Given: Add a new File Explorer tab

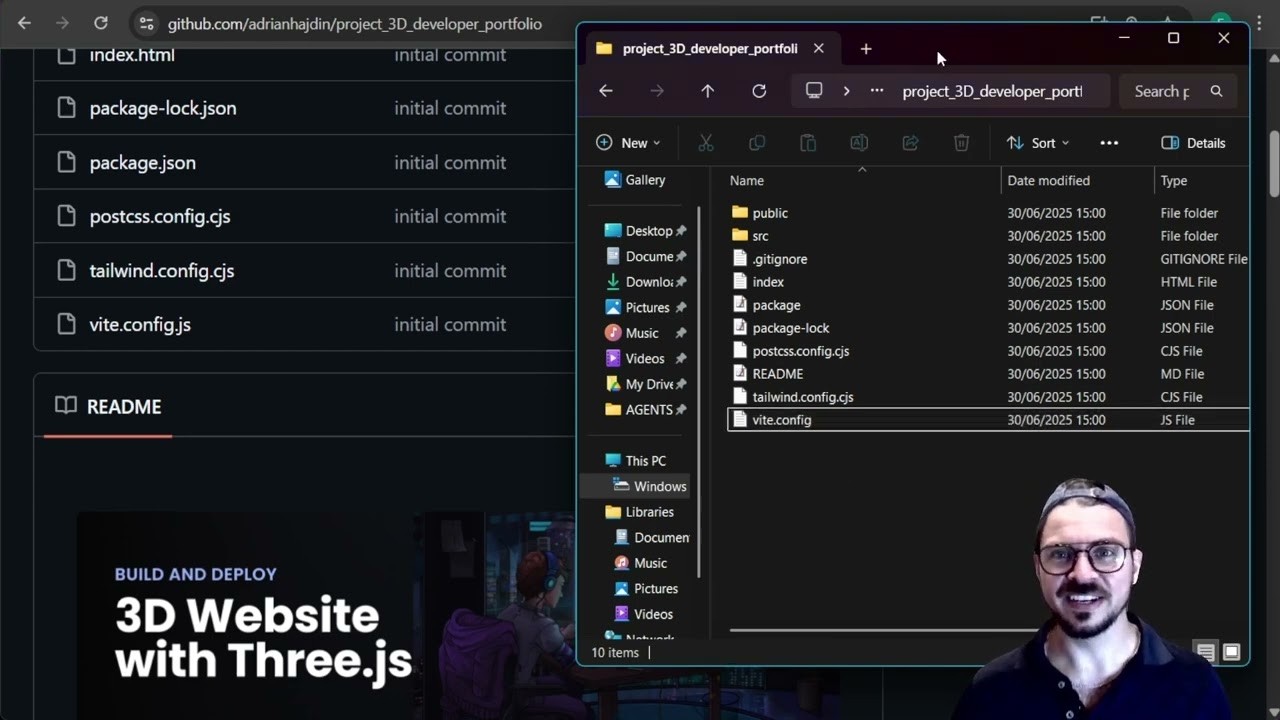Looking at the screenshot, I should point(866,48).
